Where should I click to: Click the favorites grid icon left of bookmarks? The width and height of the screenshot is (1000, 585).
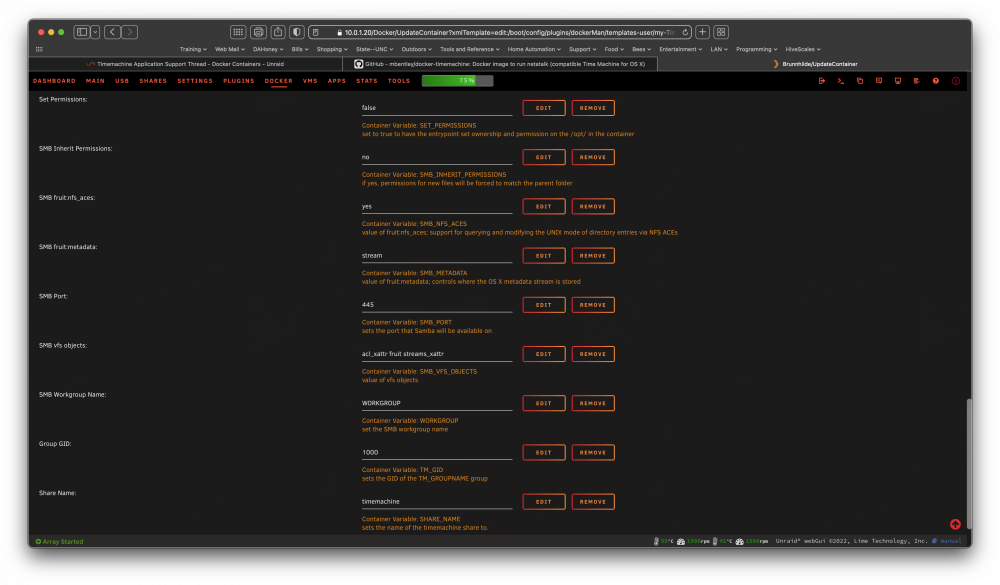(40, 49)
